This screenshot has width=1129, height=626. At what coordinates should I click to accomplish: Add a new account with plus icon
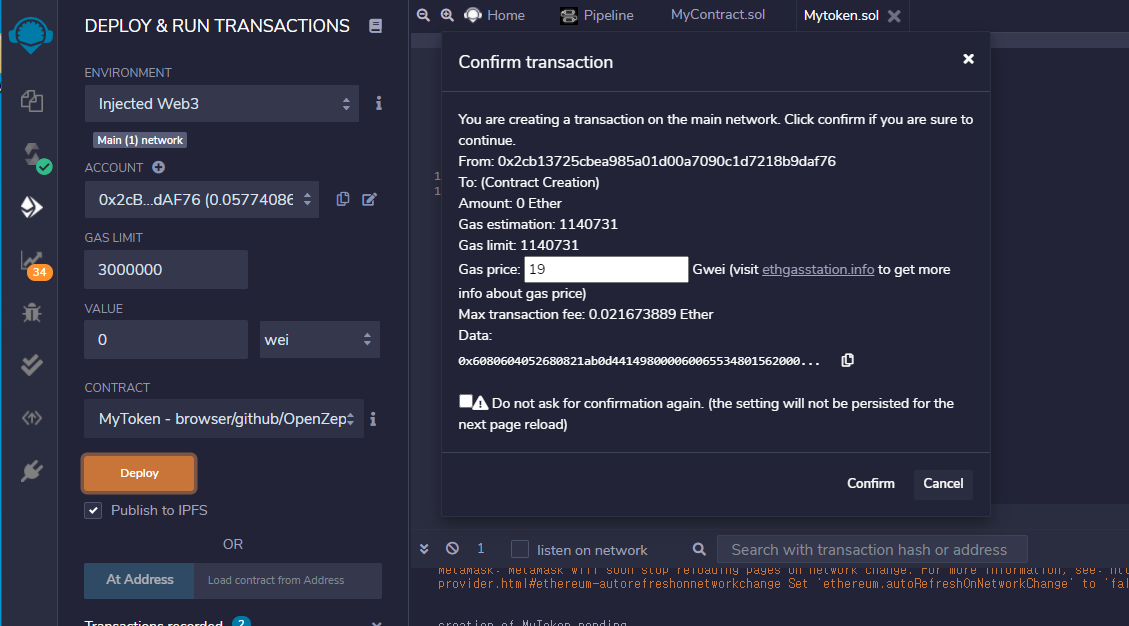158,167
